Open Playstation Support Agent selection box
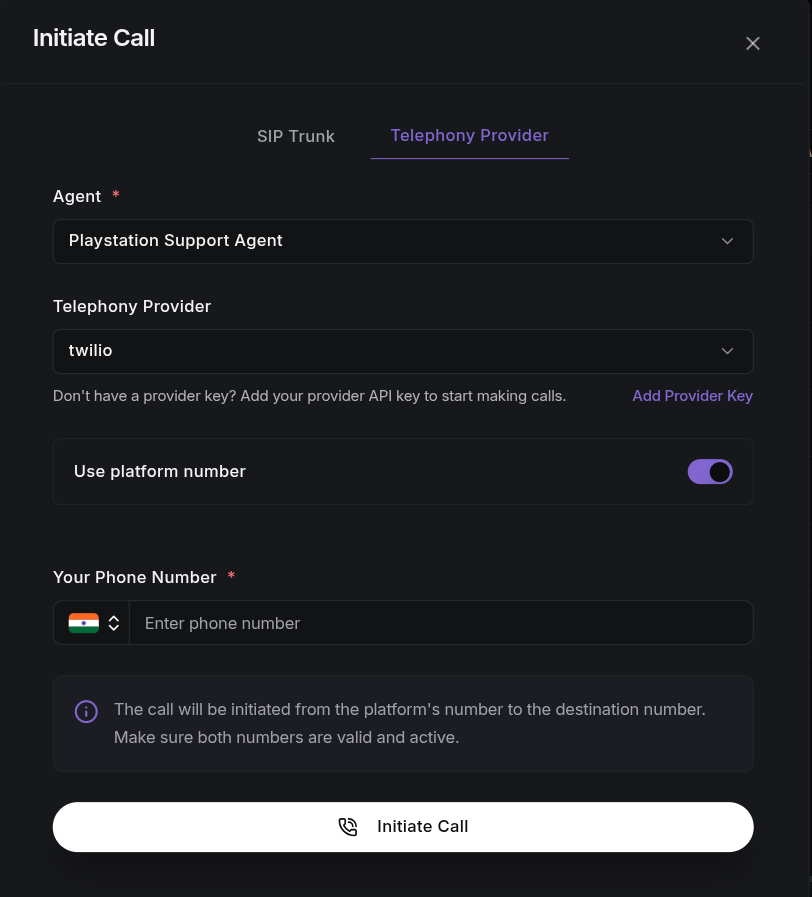 tap(403, 241)
